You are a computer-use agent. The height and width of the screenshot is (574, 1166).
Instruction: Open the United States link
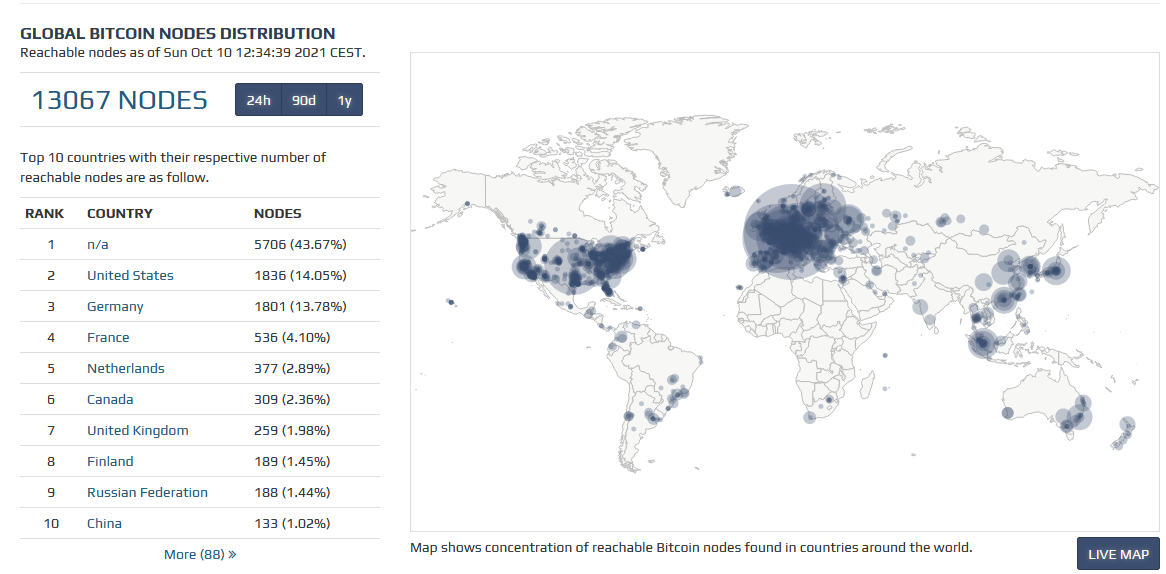click(130, 275)
